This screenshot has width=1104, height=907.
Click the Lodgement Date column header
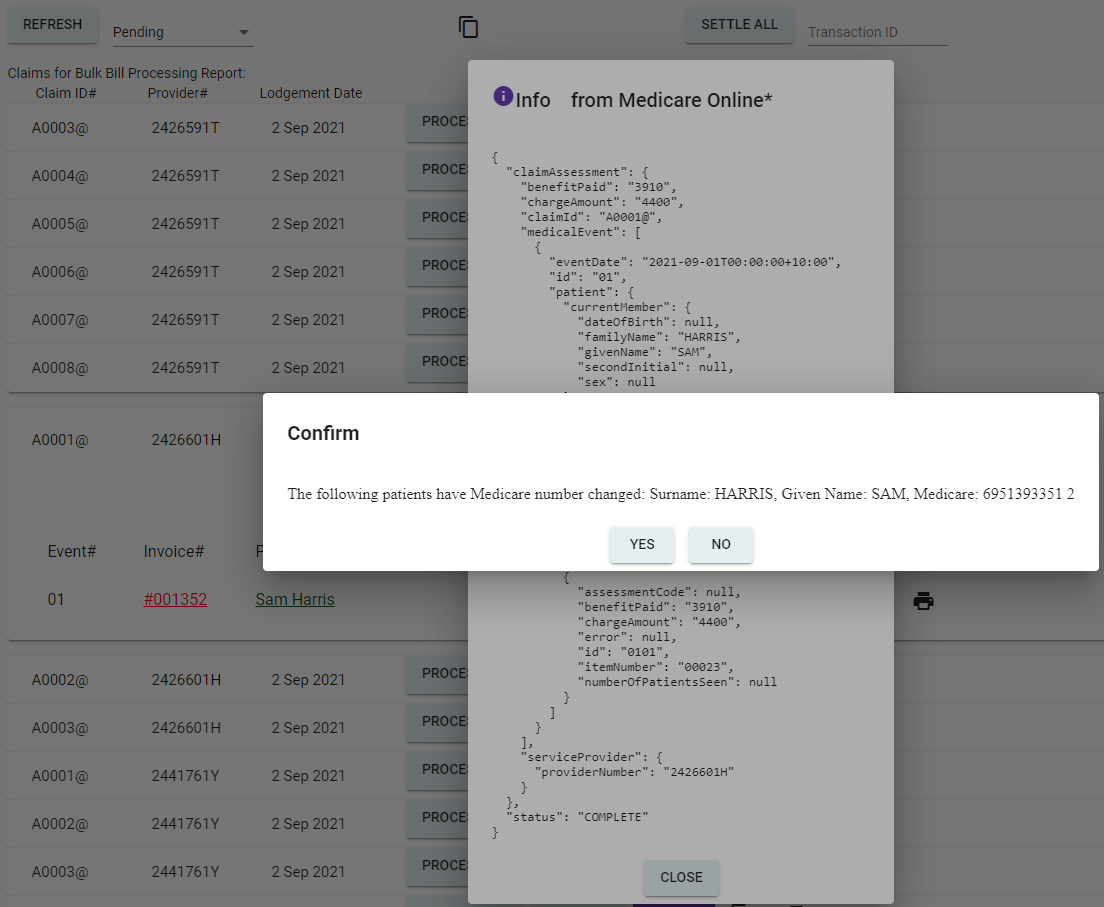click(x=310, y=93)
